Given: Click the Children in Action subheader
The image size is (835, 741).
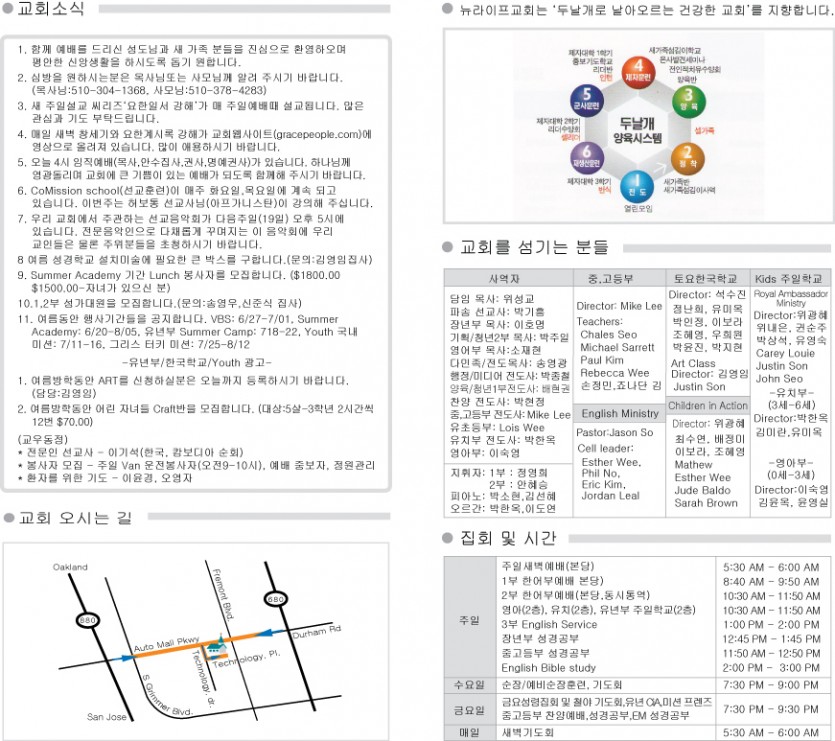Looking at the screenshot, I should [x=708, y=405].
